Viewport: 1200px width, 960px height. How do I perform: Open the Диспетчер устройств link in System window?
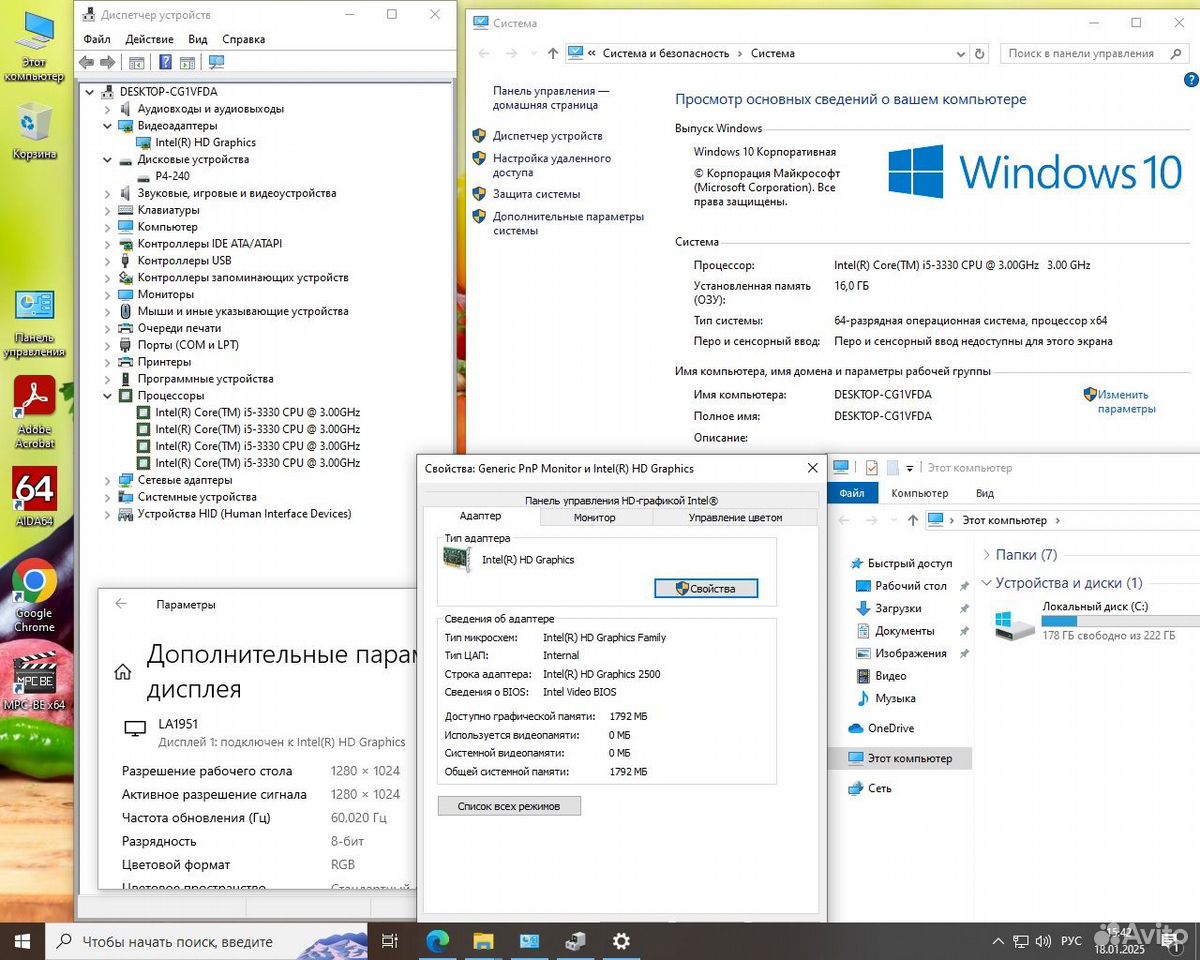[x=548, y=135]
